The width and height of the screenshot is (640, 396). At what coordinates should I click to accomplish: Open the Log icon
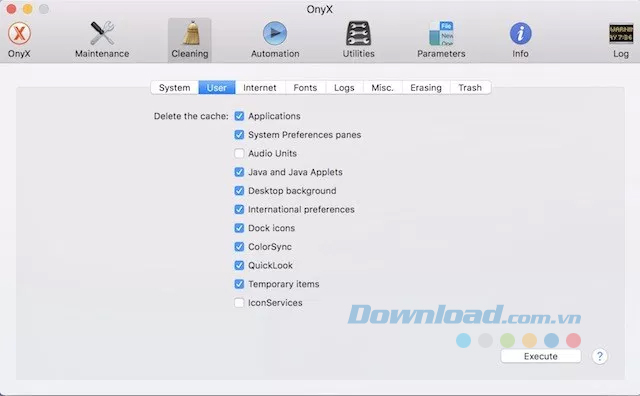621,33
